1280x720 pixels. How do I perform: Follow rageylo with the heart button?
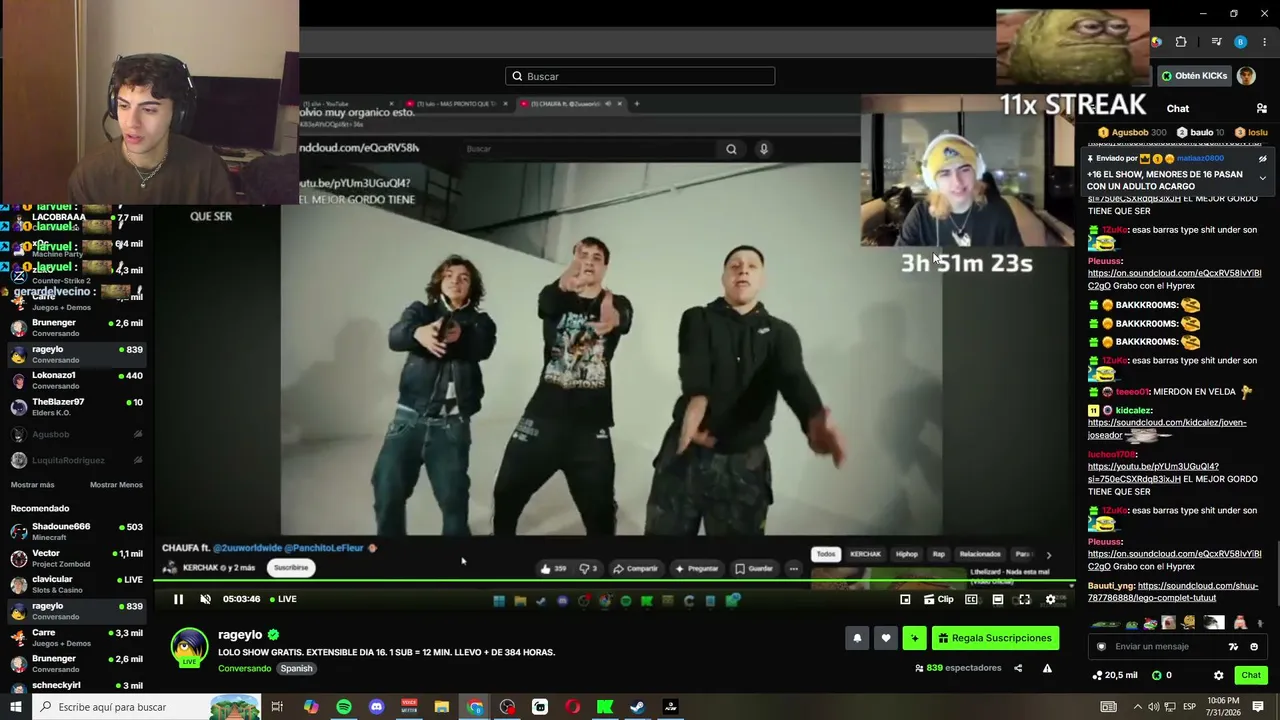[x=885, y=638]
